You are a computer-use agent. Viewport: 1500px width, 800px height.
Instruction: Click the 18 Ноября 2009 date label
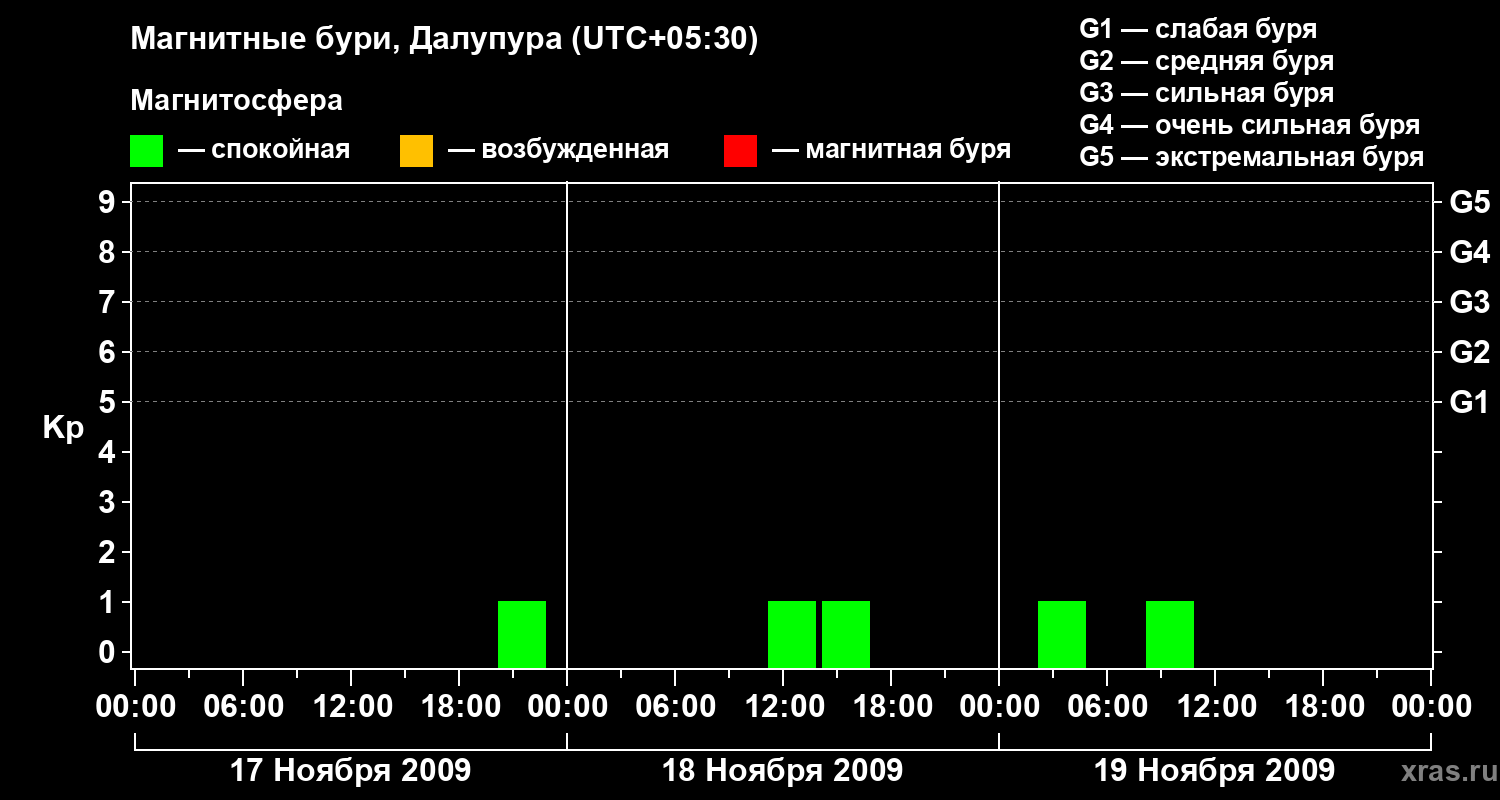click(782, 771)
